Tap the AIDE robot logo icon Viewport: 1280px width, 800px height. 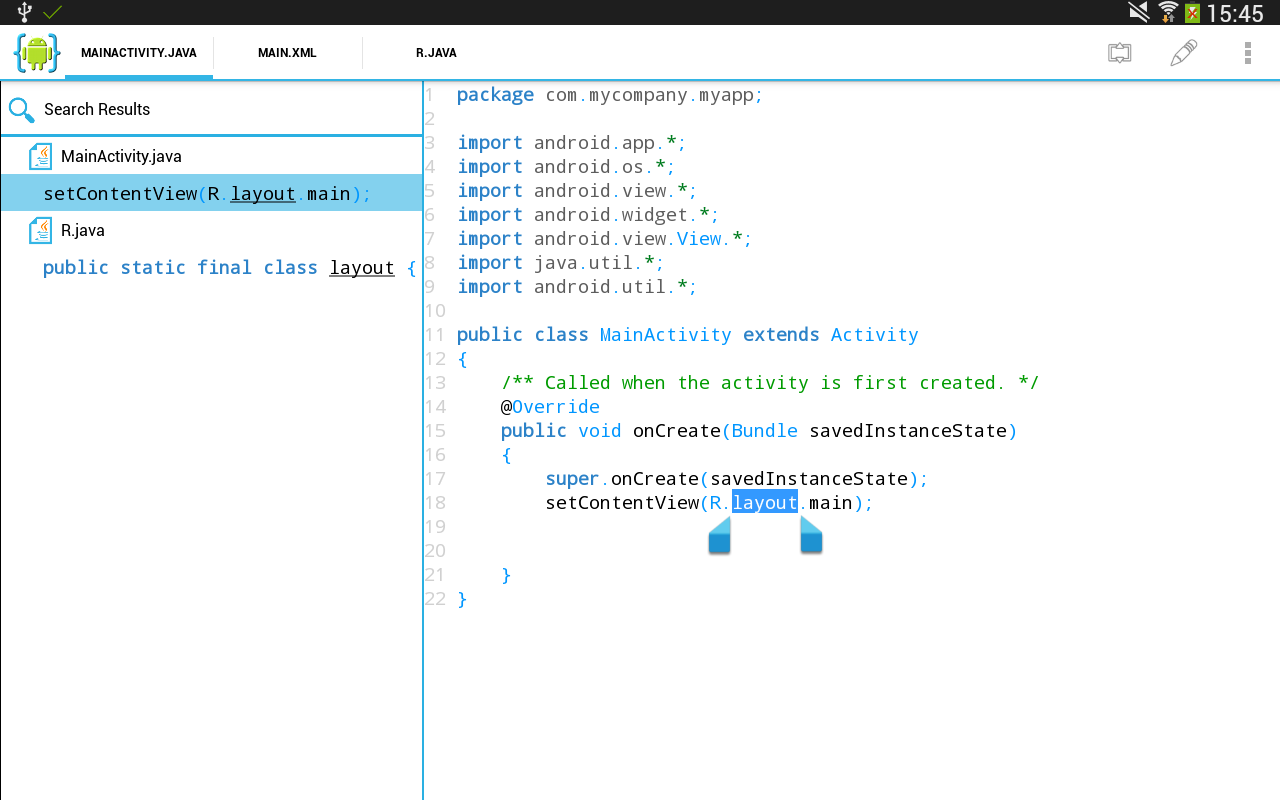pos(36,52)
